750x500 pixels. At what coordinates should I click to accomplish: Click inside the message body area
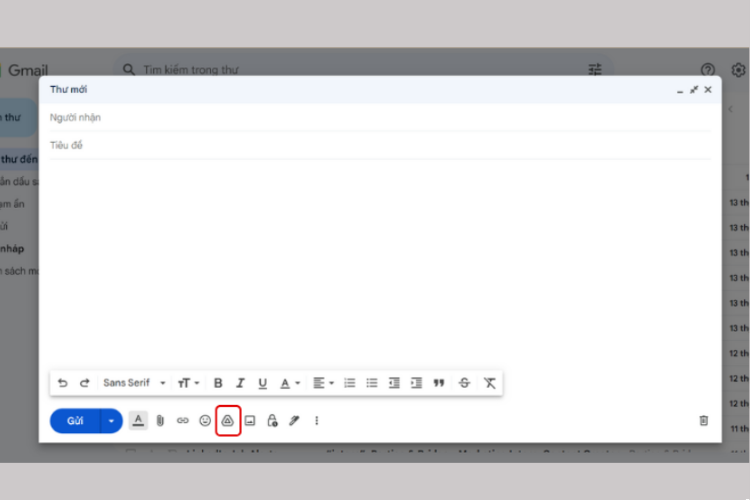[380, 263]
